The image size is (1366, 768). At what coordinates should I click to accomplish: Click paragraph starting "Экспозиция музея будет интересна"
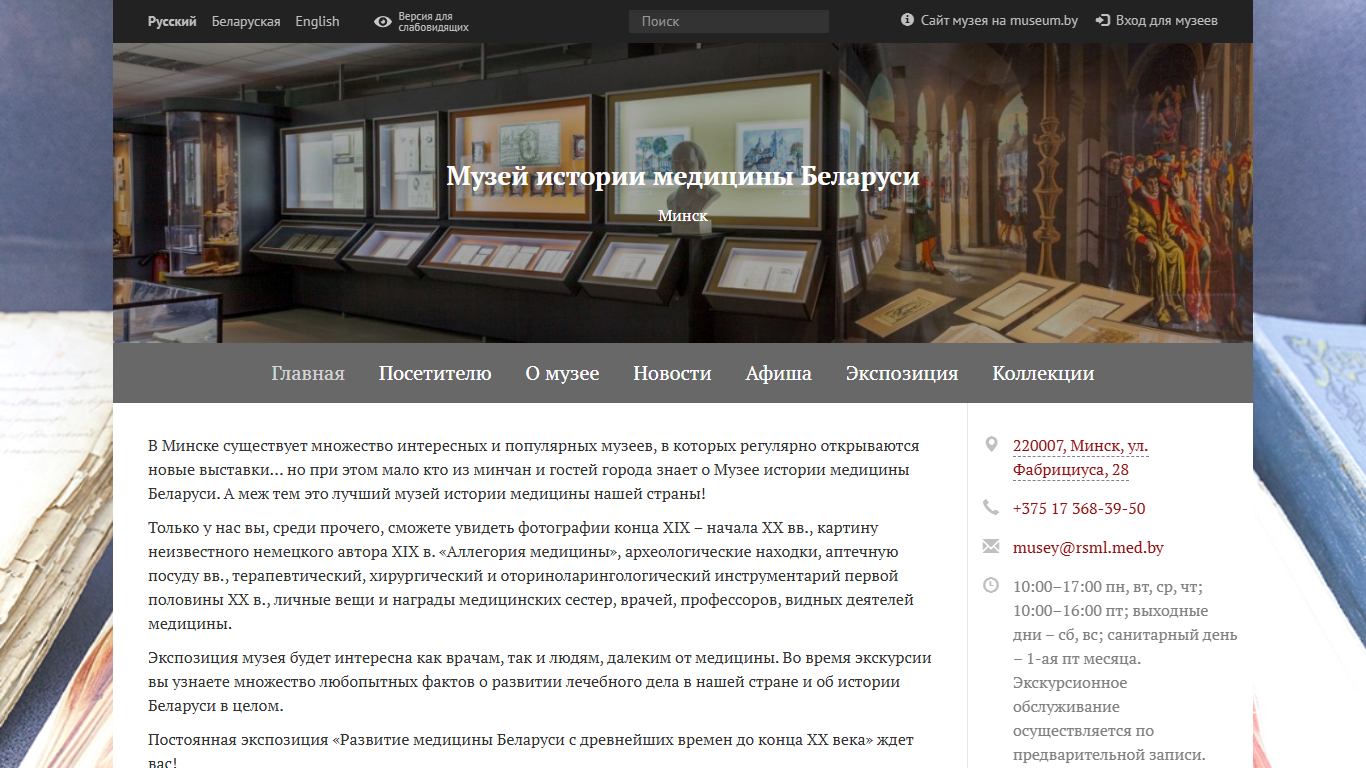(540, 682)
